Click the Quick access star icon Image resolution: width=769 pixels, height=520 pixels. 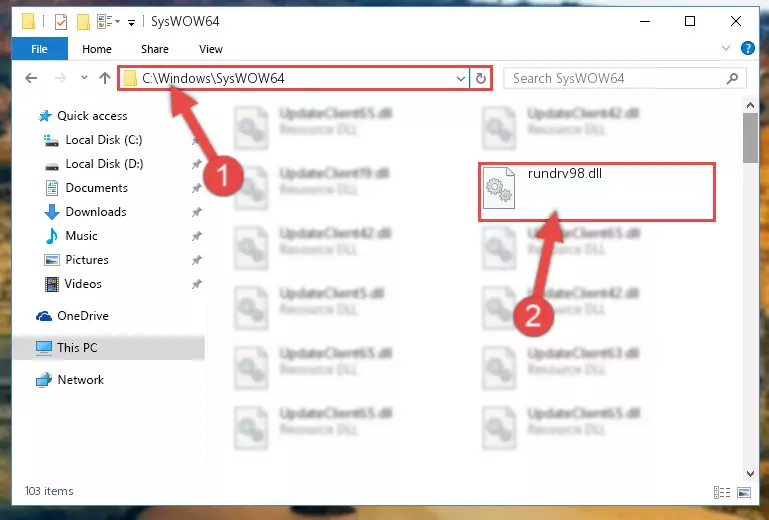(45, 116)
